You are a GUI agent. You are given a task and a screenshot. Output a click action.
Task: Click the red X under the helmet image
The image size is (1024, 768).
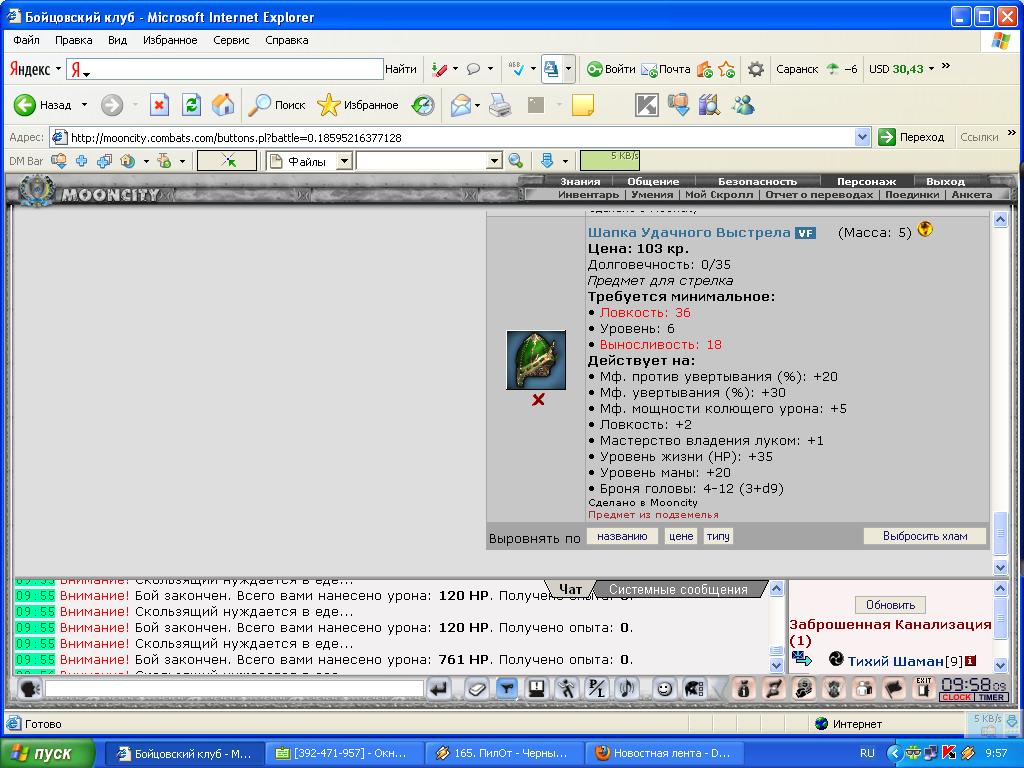click(x=538, y=400)
